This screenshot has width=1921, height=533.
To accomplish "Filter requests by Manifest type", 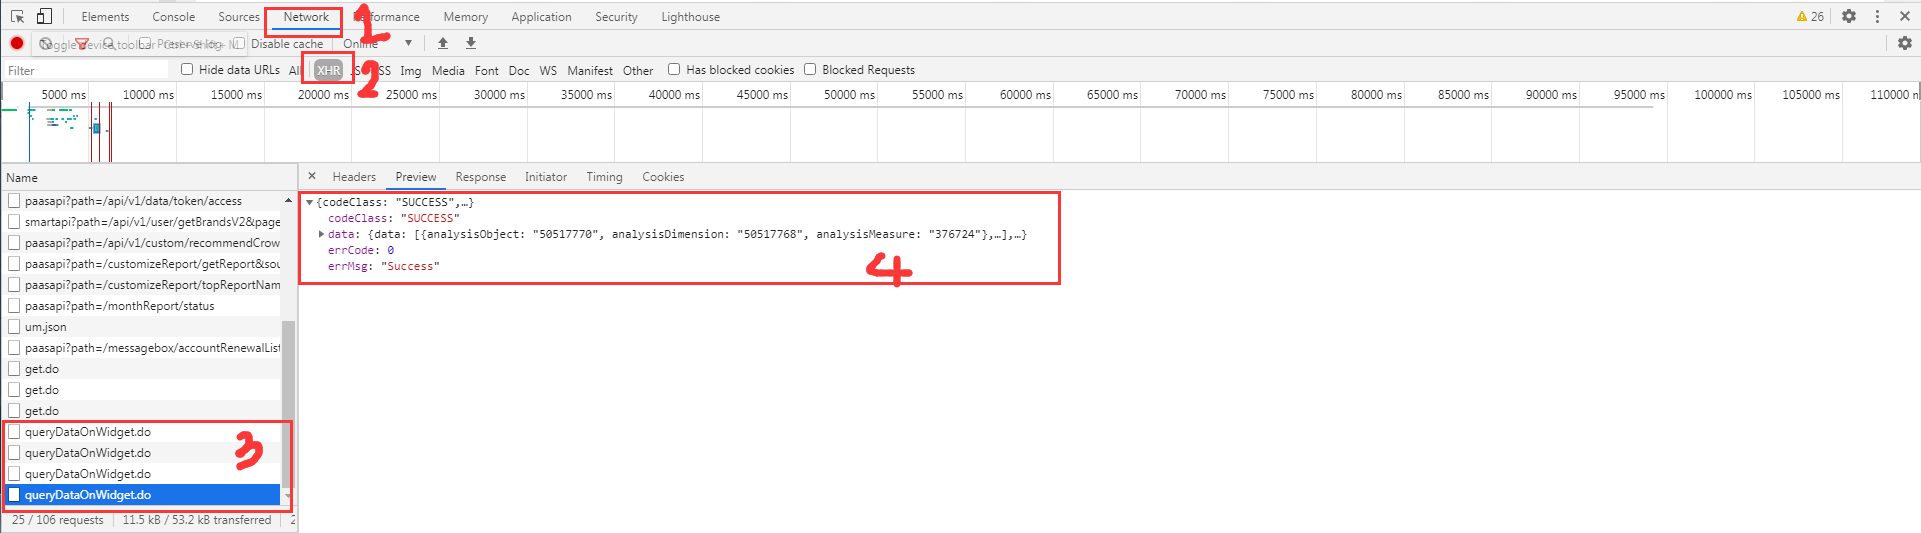I will (590, 70).
